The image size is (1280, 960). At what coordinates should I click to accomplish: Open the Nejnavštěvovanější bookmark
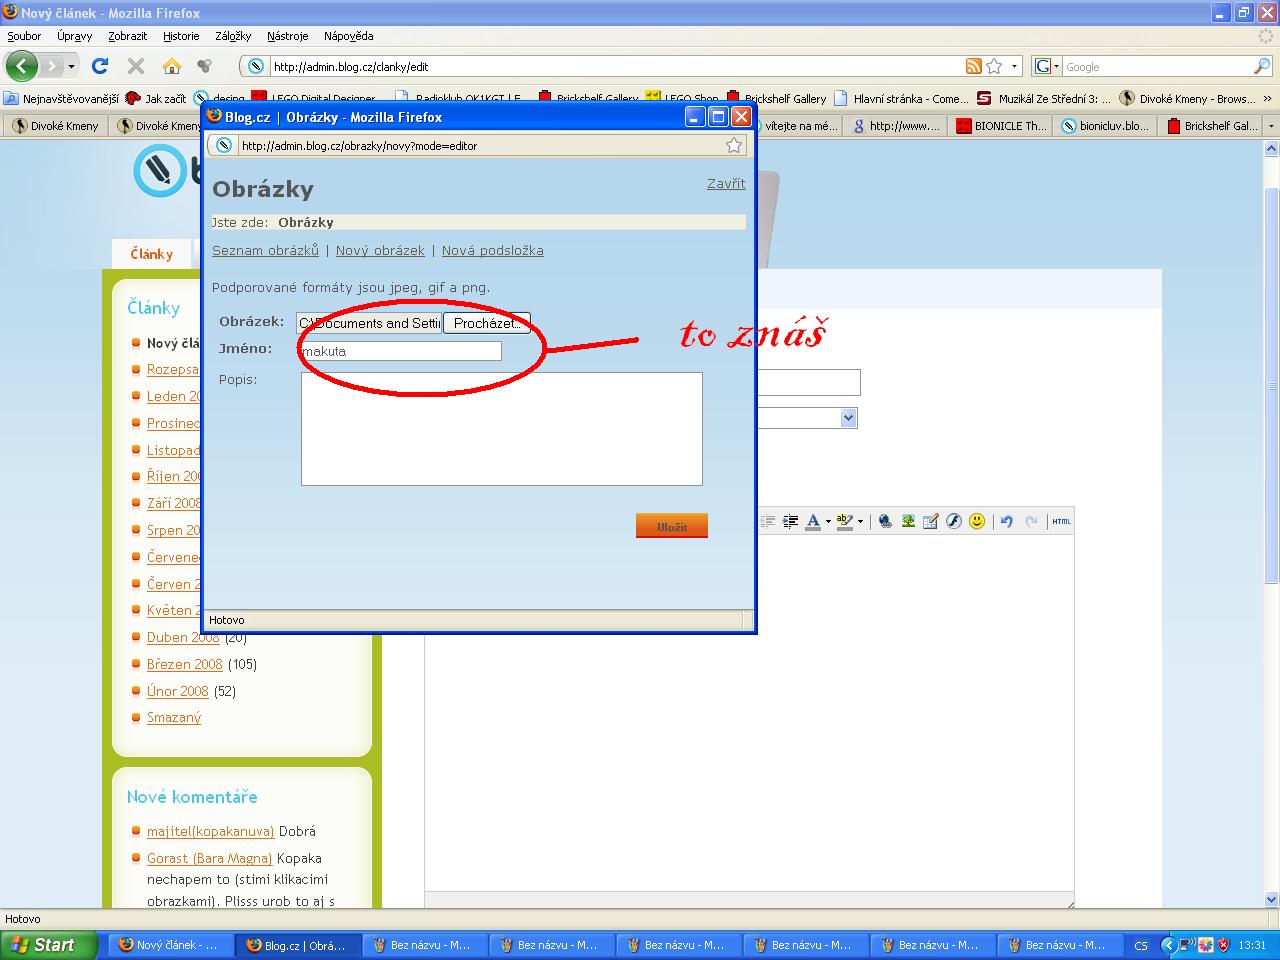[61, 99]
